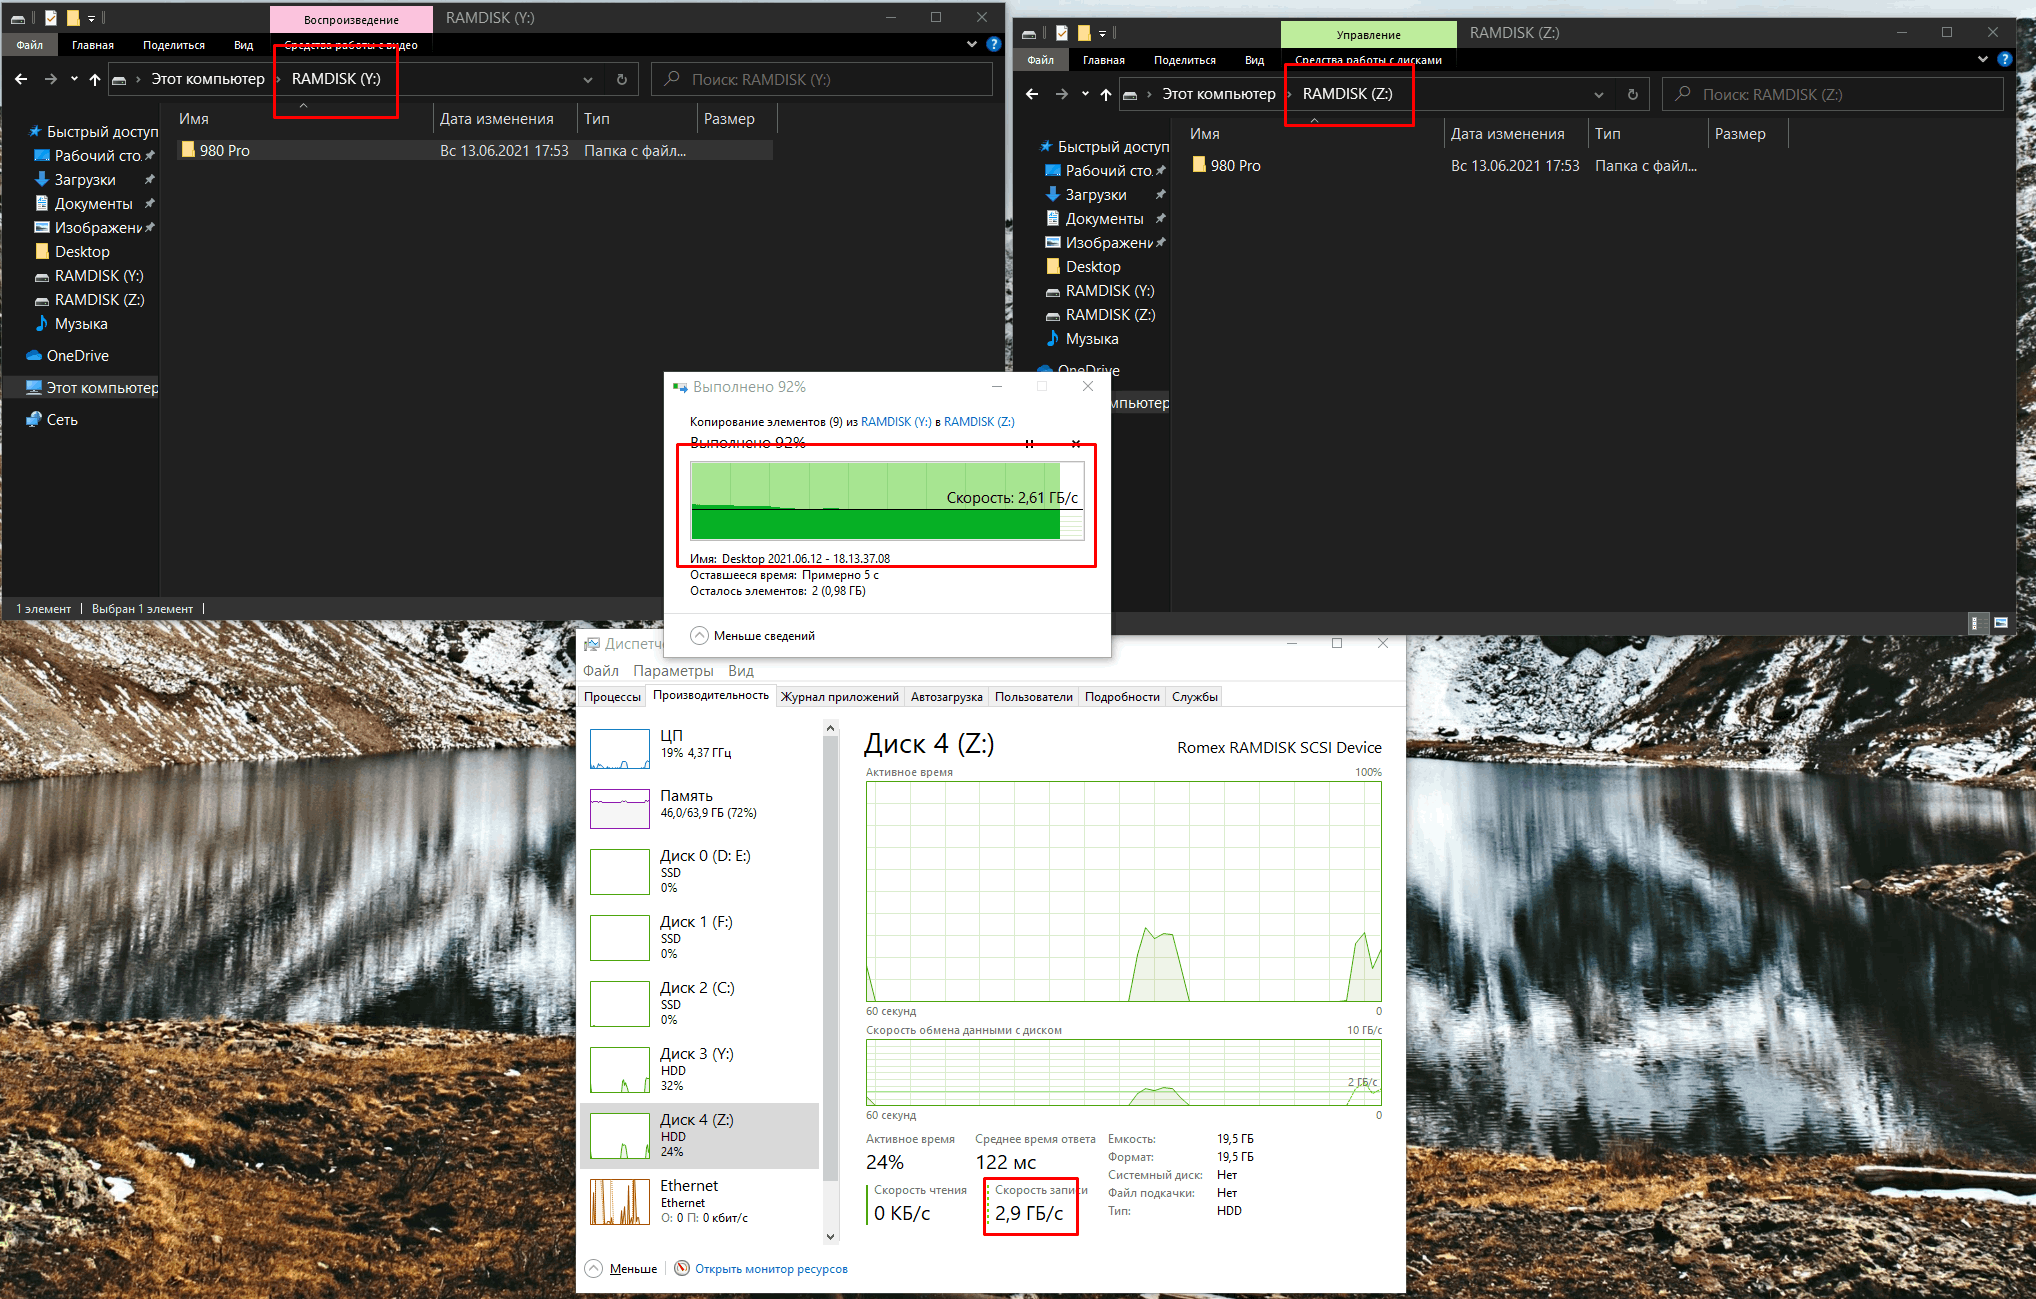Sort by Дата изменения column in Y window
This screenshot has height=1299, width=2036.
pyautogui.click(x=497, y=118)
